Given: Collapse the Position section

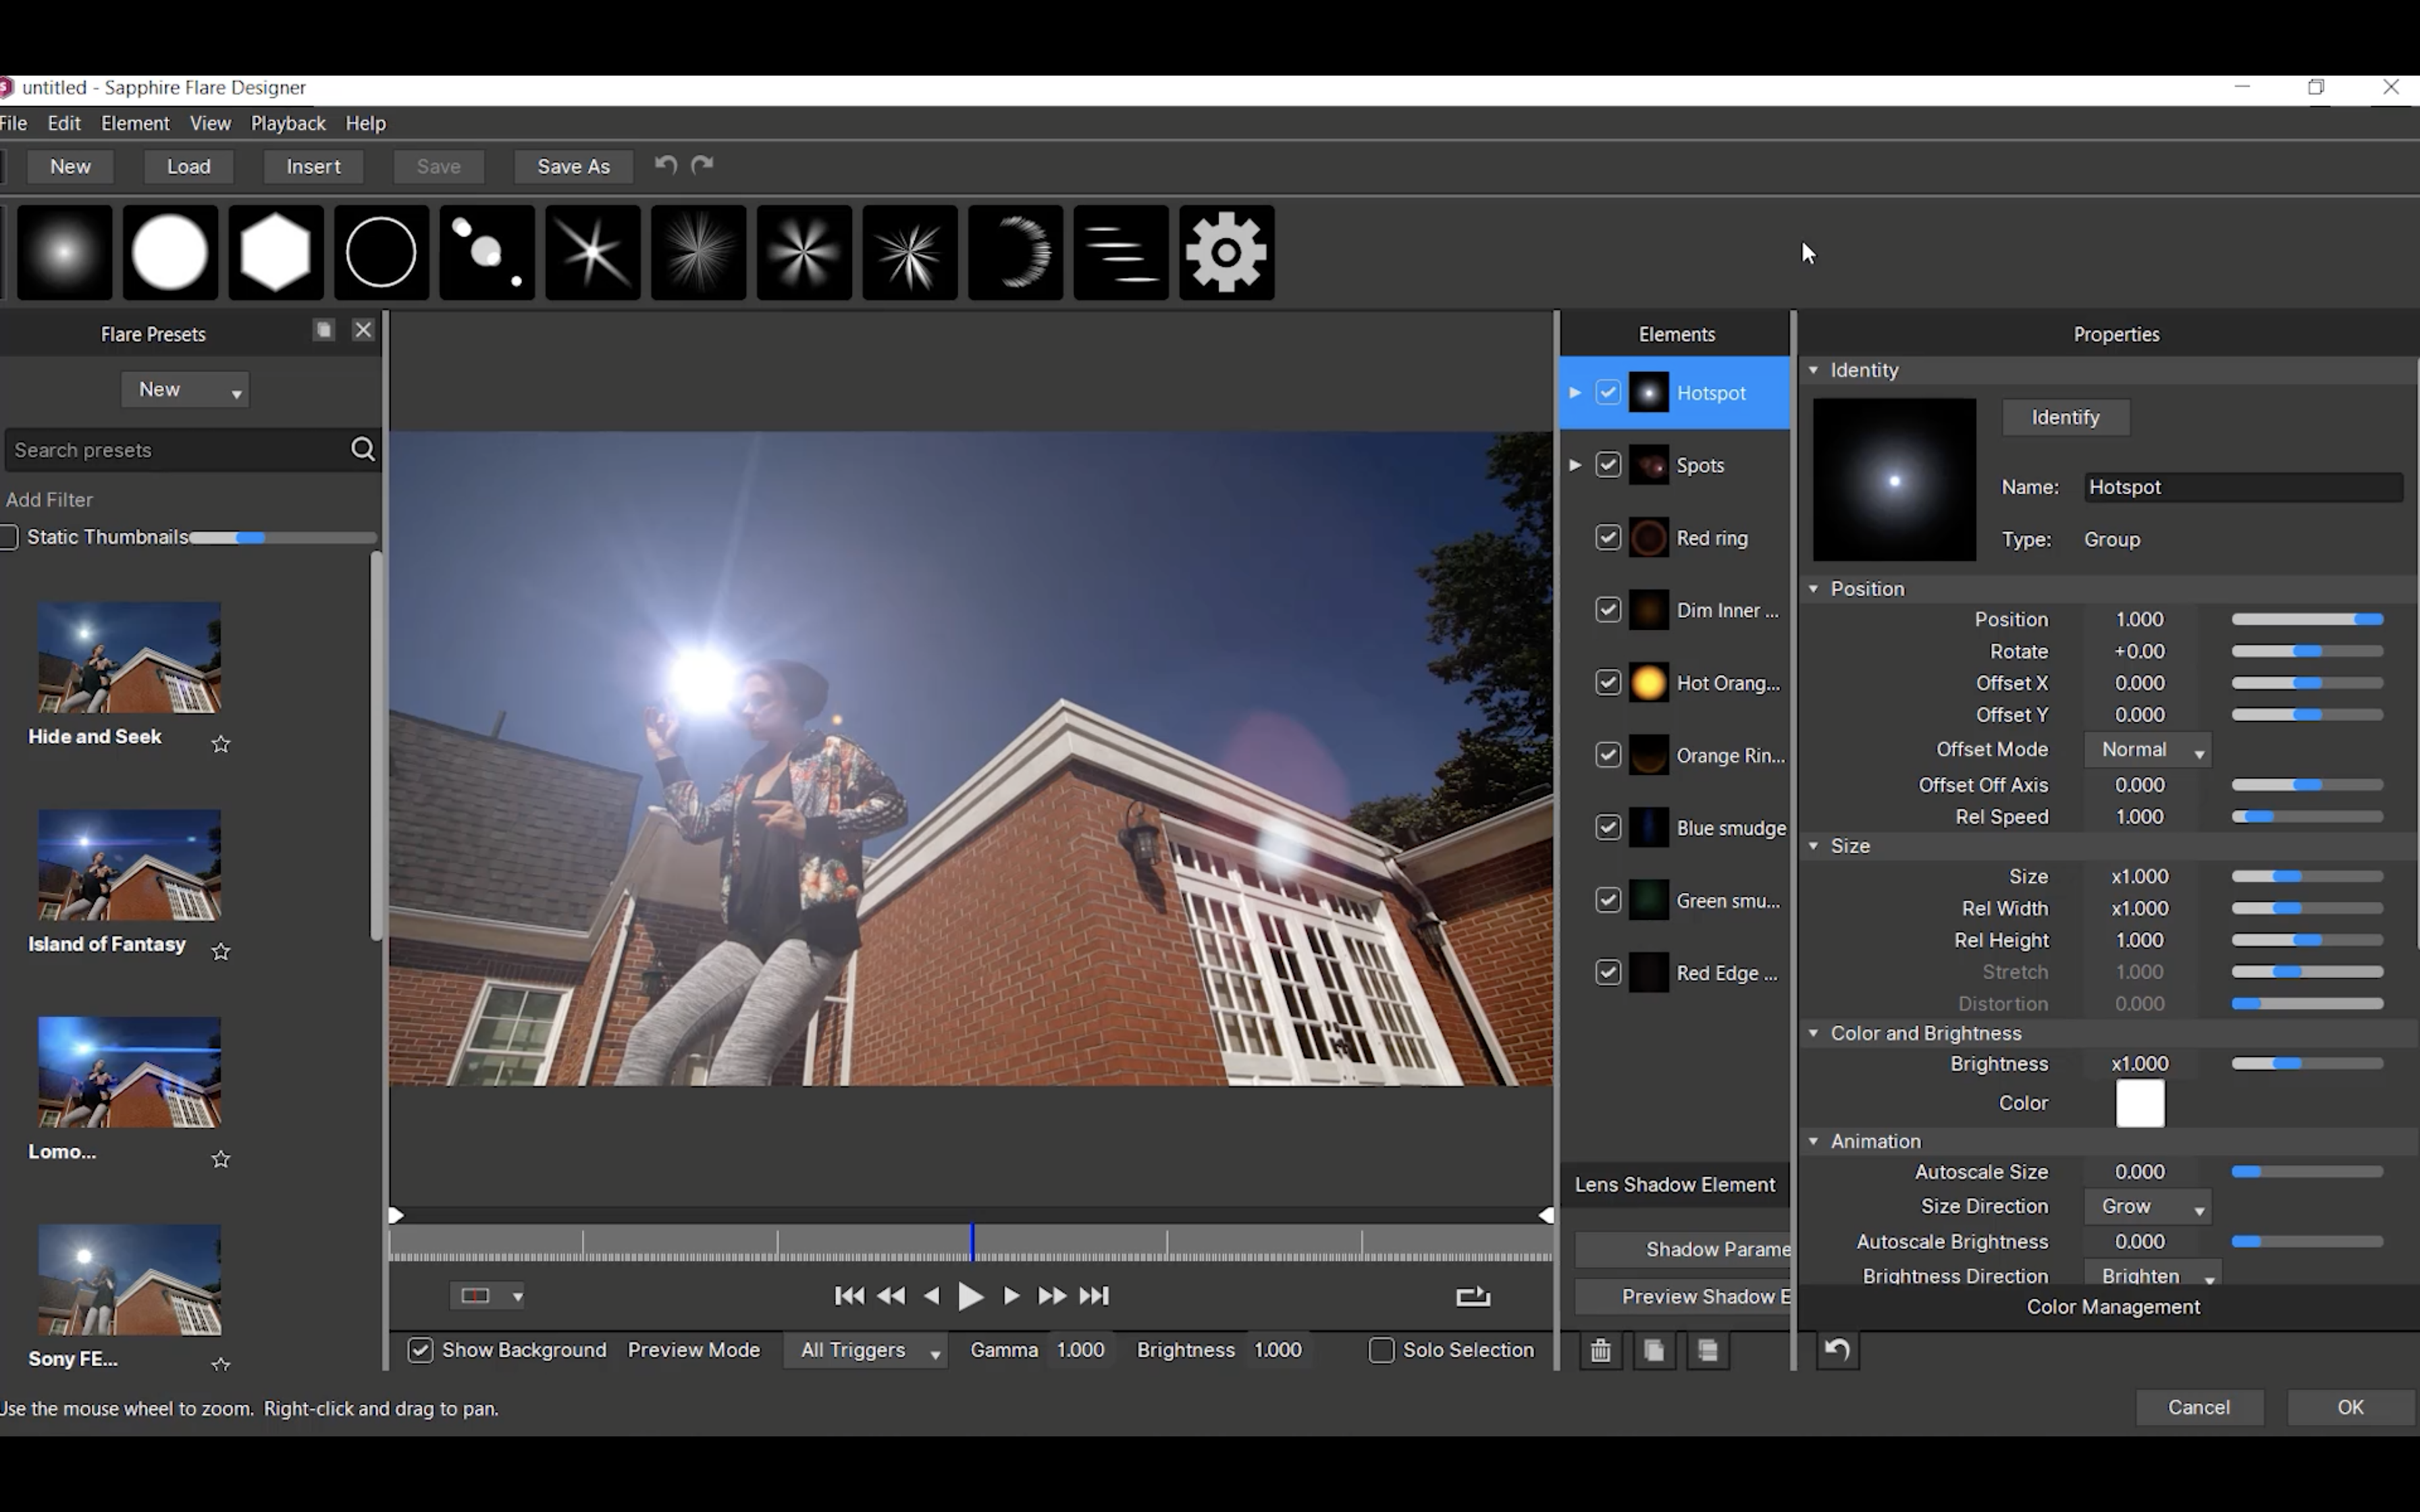Looking at the screenshot, I should tap(1813, 589).
